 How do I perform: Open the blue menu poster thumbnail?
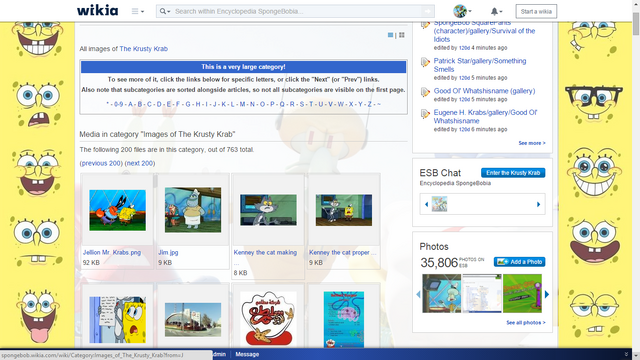click(344, 319)
